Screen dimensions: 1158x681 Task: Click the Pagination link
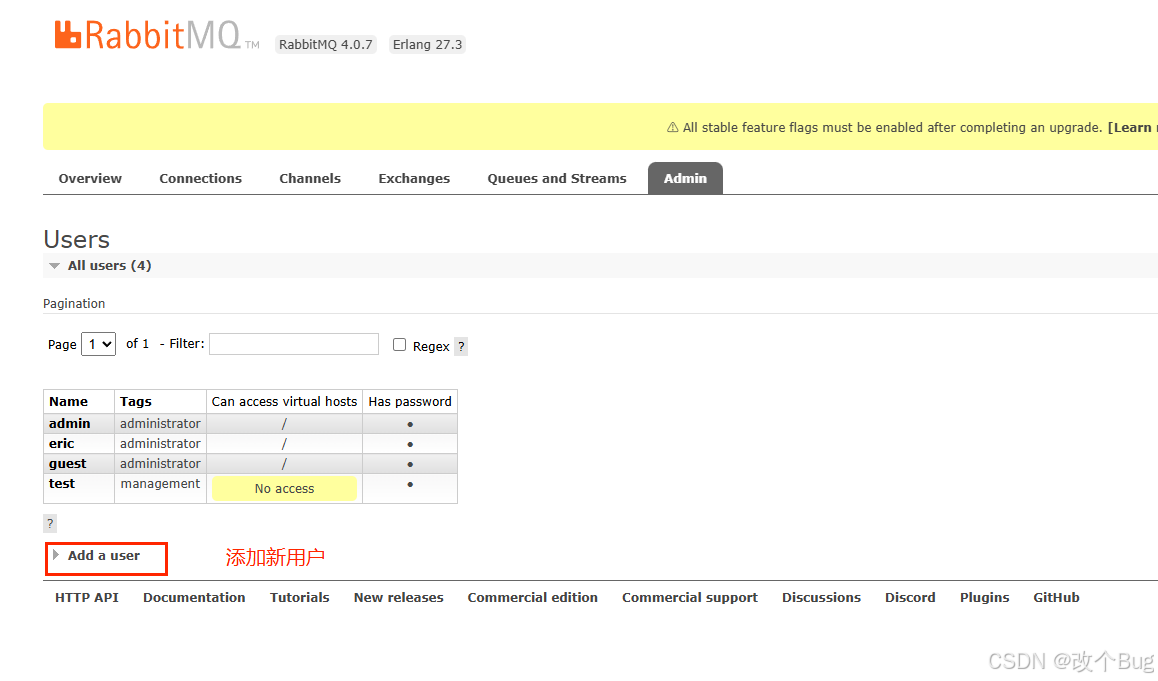(74, 303)
